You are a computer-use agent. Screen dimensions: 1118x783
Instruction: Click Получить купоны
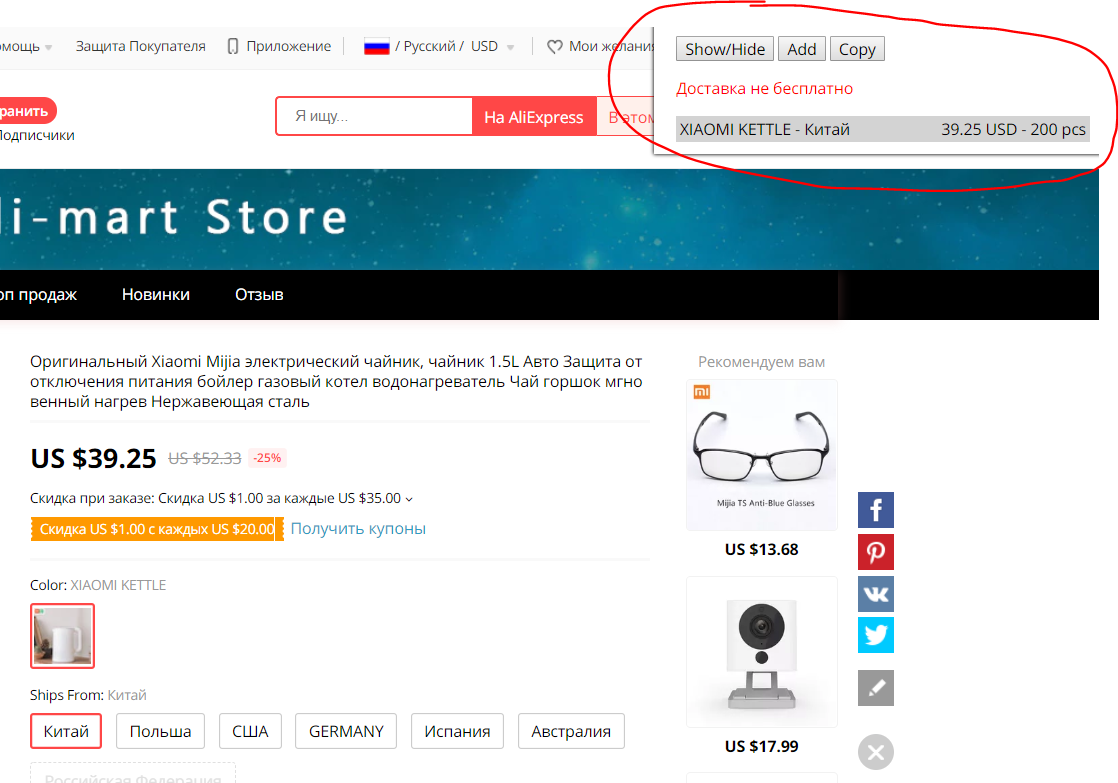pos(358,528)
